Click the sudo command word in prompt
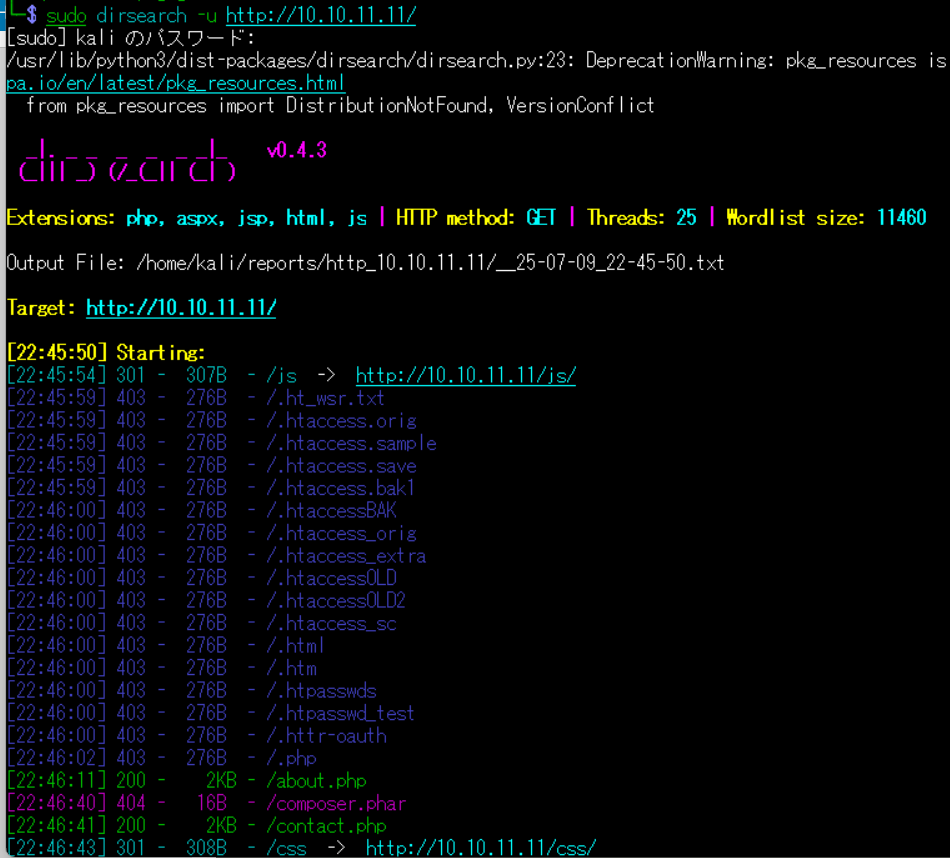 click(66, 15)
